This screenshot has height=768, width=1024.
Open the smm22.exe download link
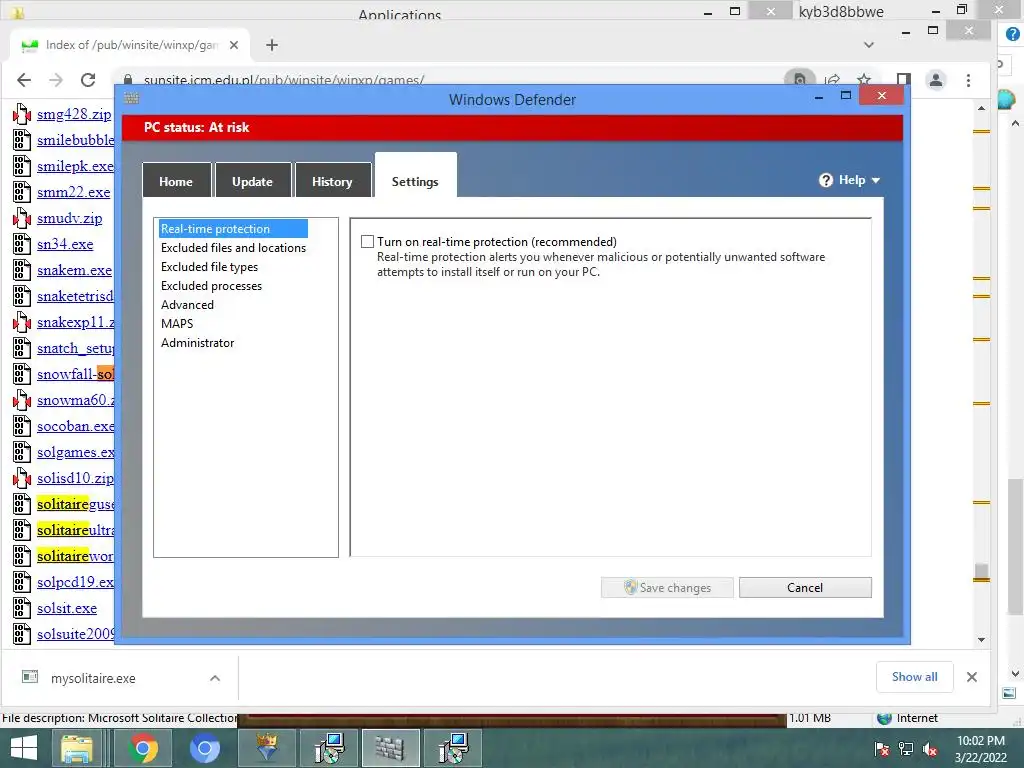(73, 192)
